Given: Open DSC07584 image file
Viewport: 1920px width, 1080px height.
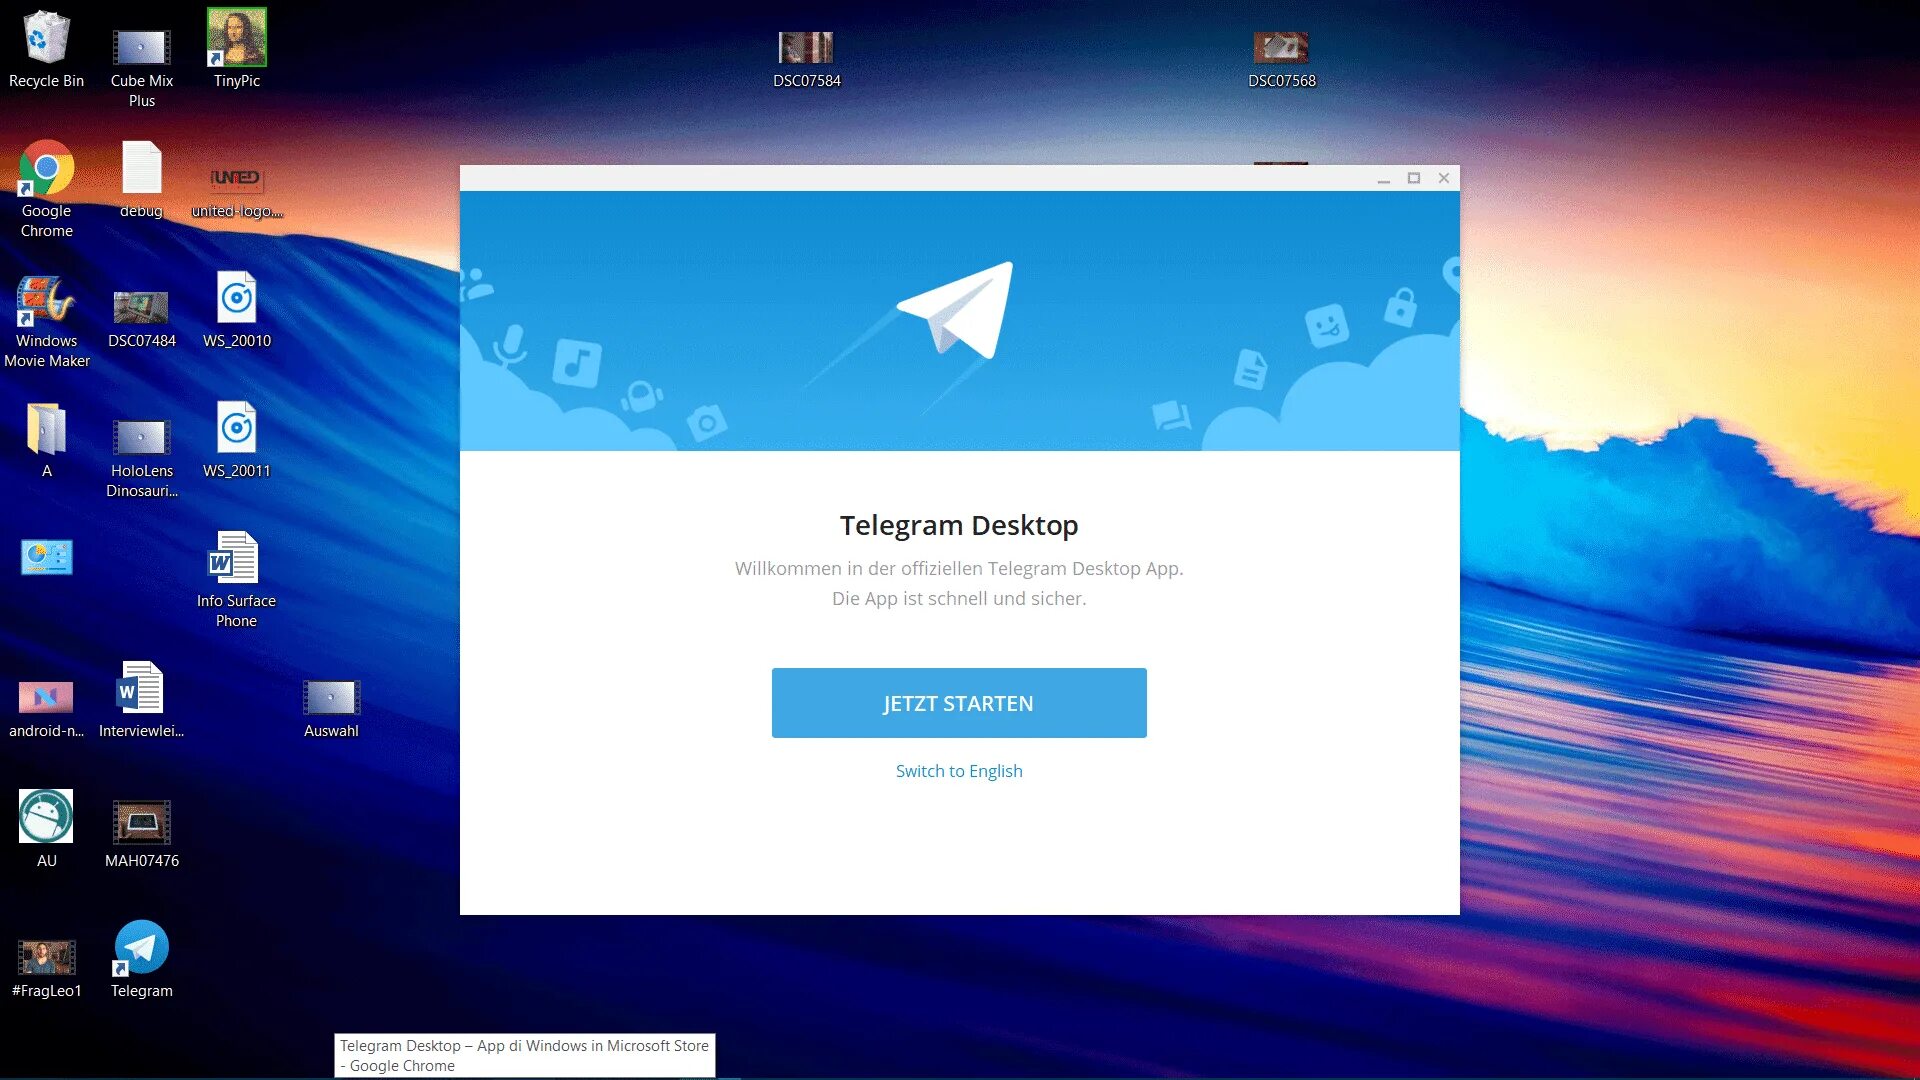Looking at the screenshot, I should coord(804,47).
